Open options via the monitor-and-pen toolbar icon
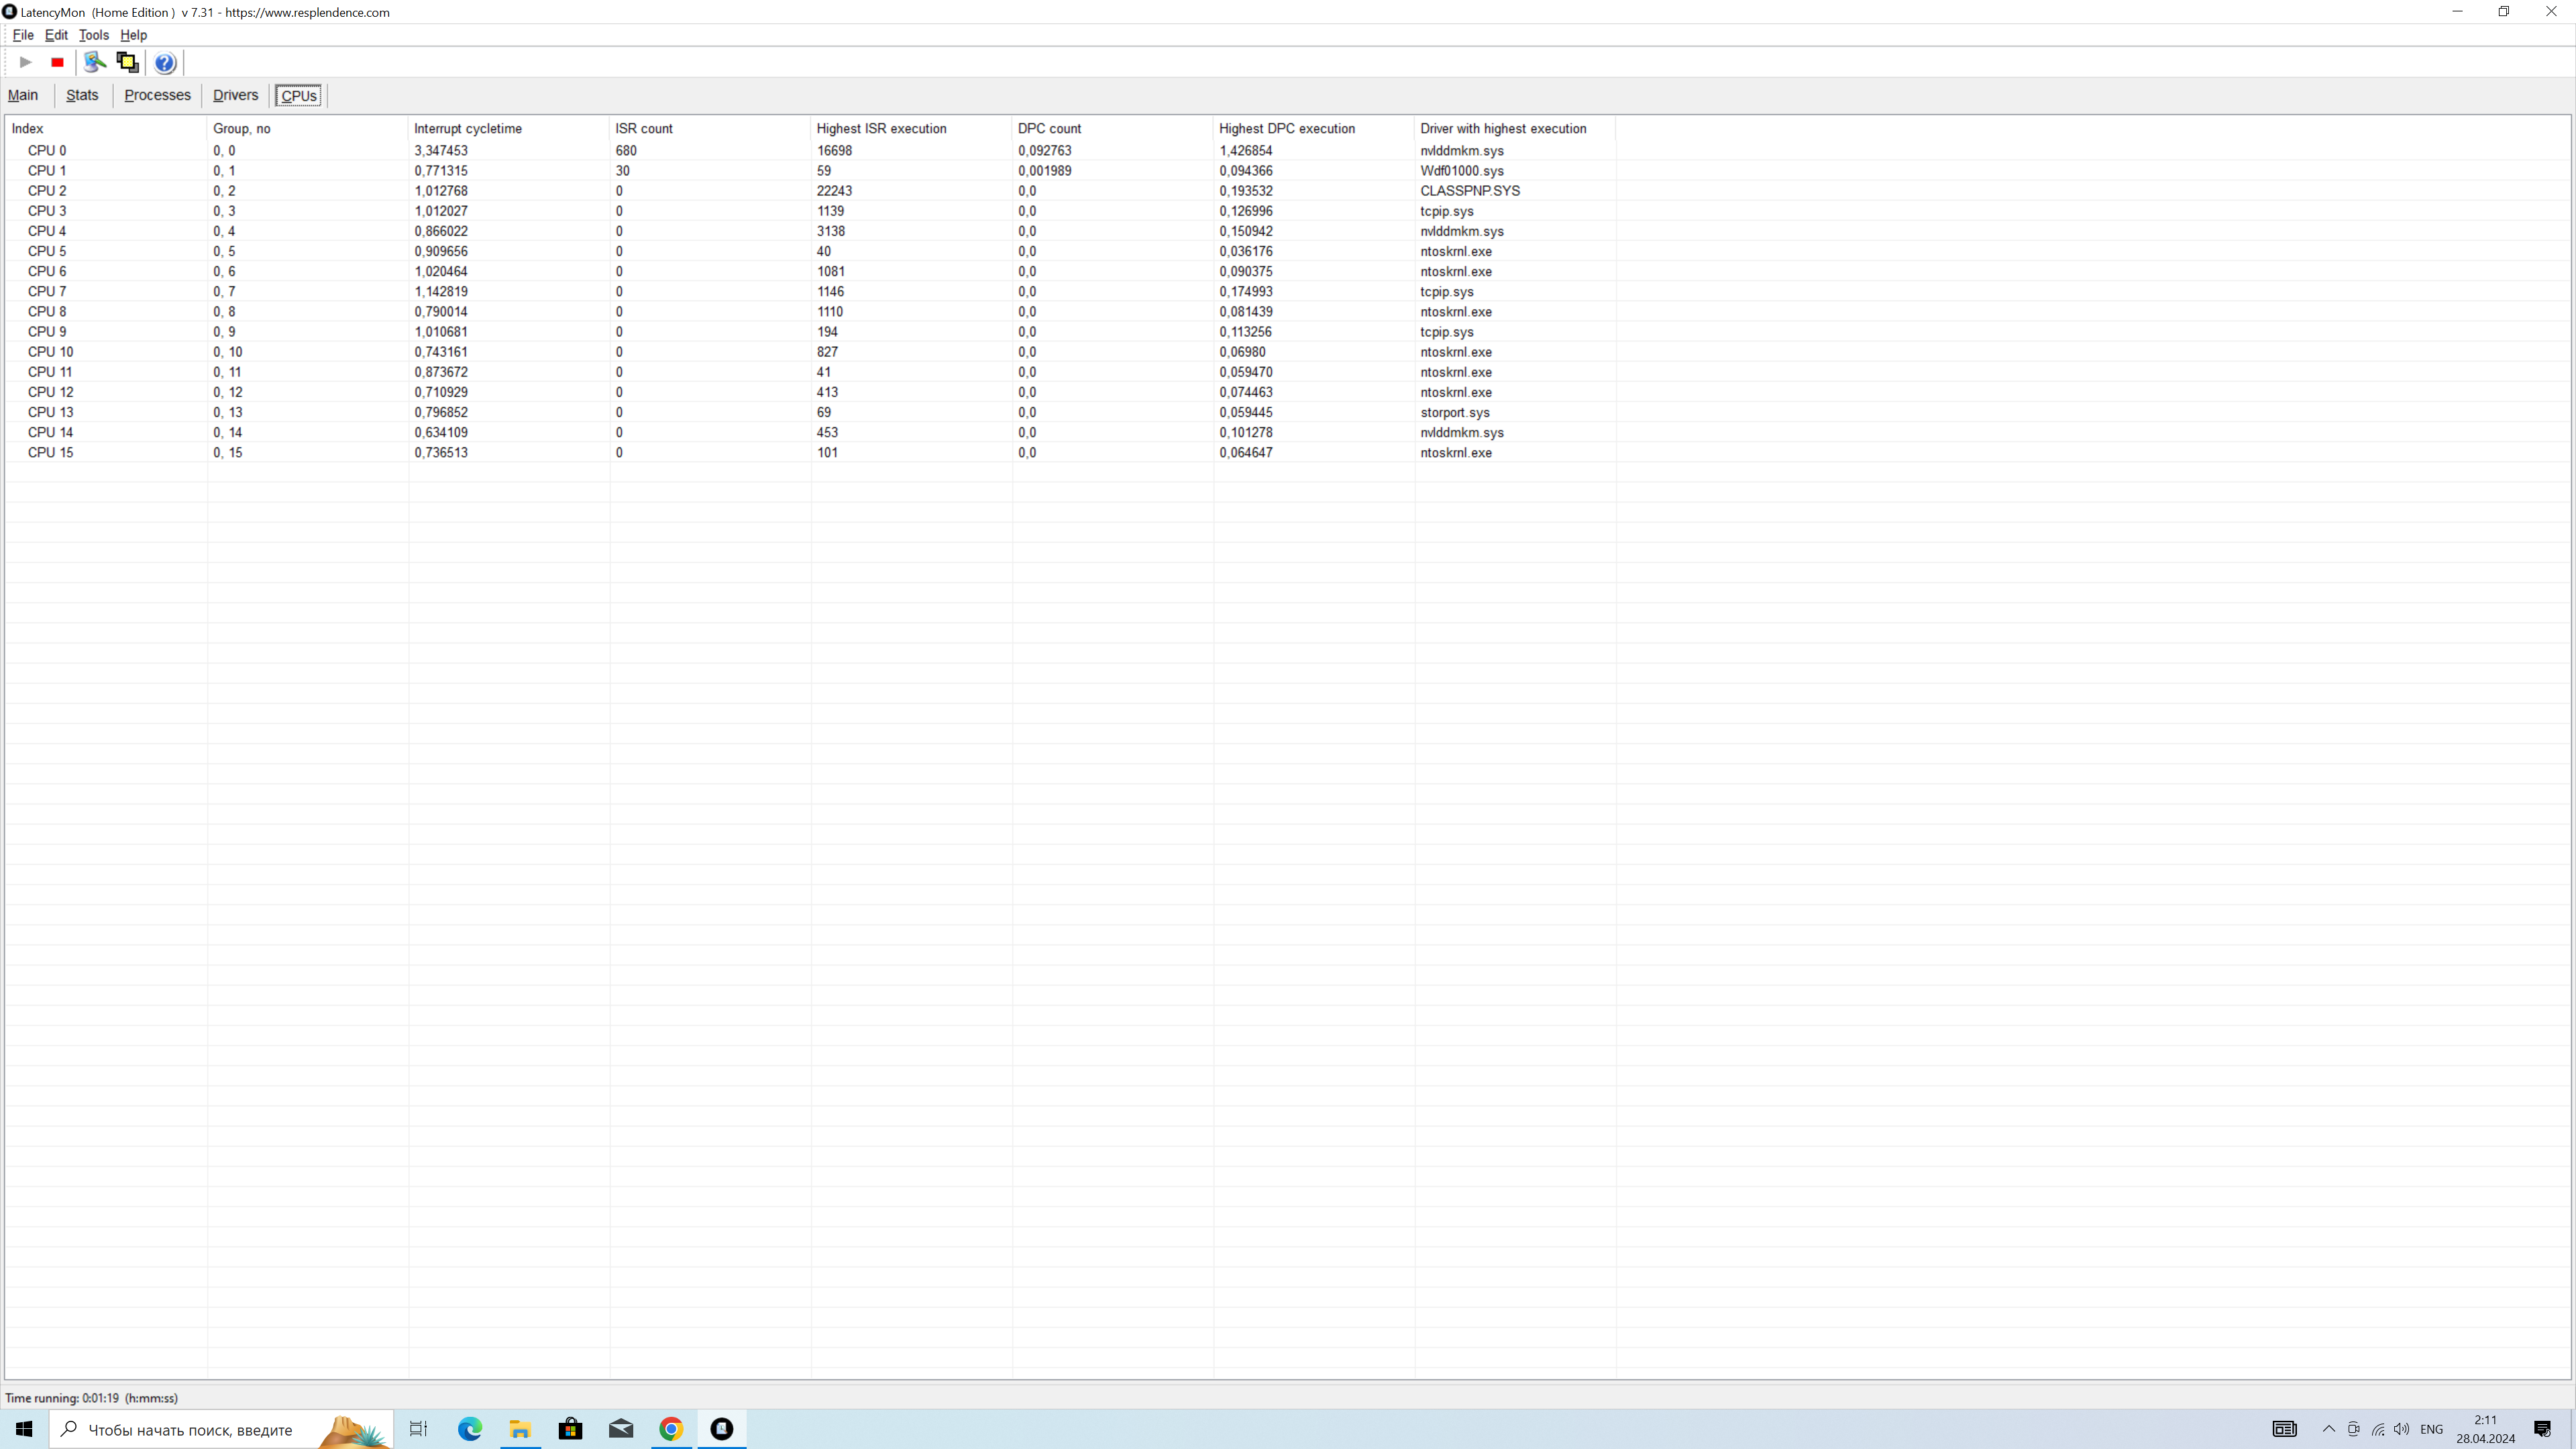Viewport: 2576px width, 1449px height. 95,62
